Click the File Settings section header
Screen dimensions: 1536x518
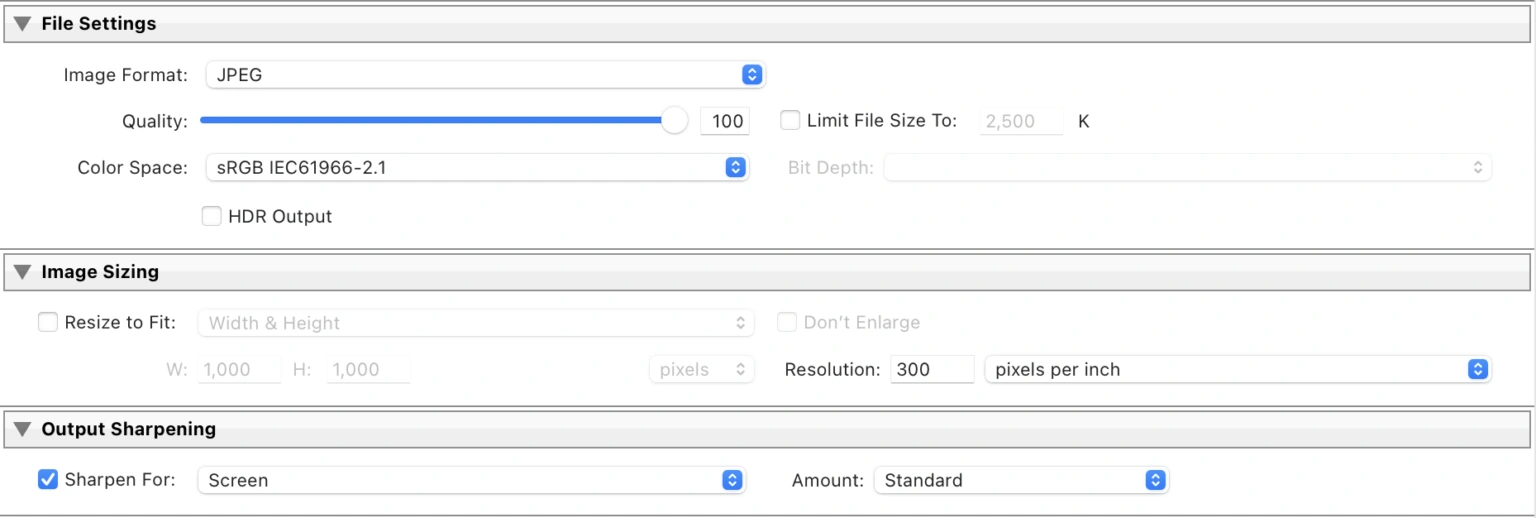(x=99, y=24)
